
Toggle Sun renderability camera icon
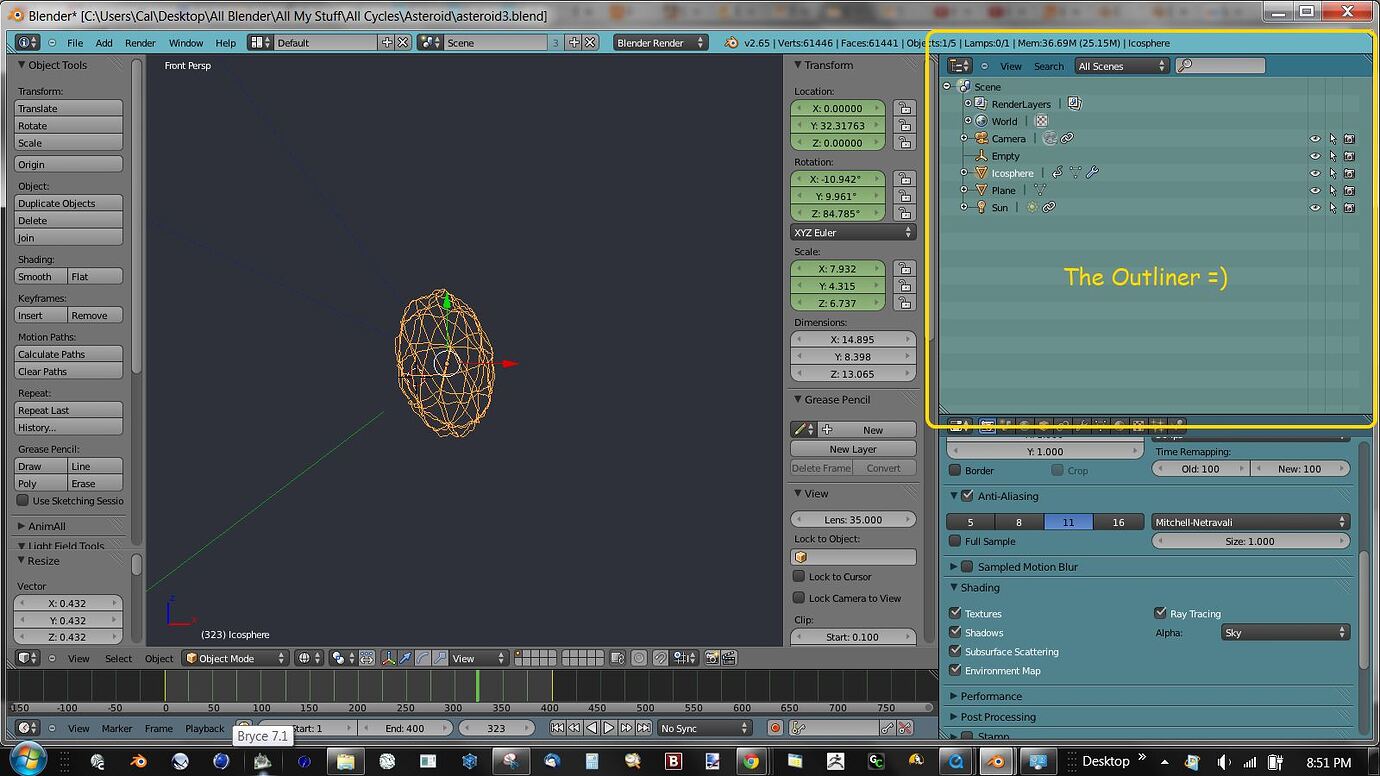point(1349,208)
